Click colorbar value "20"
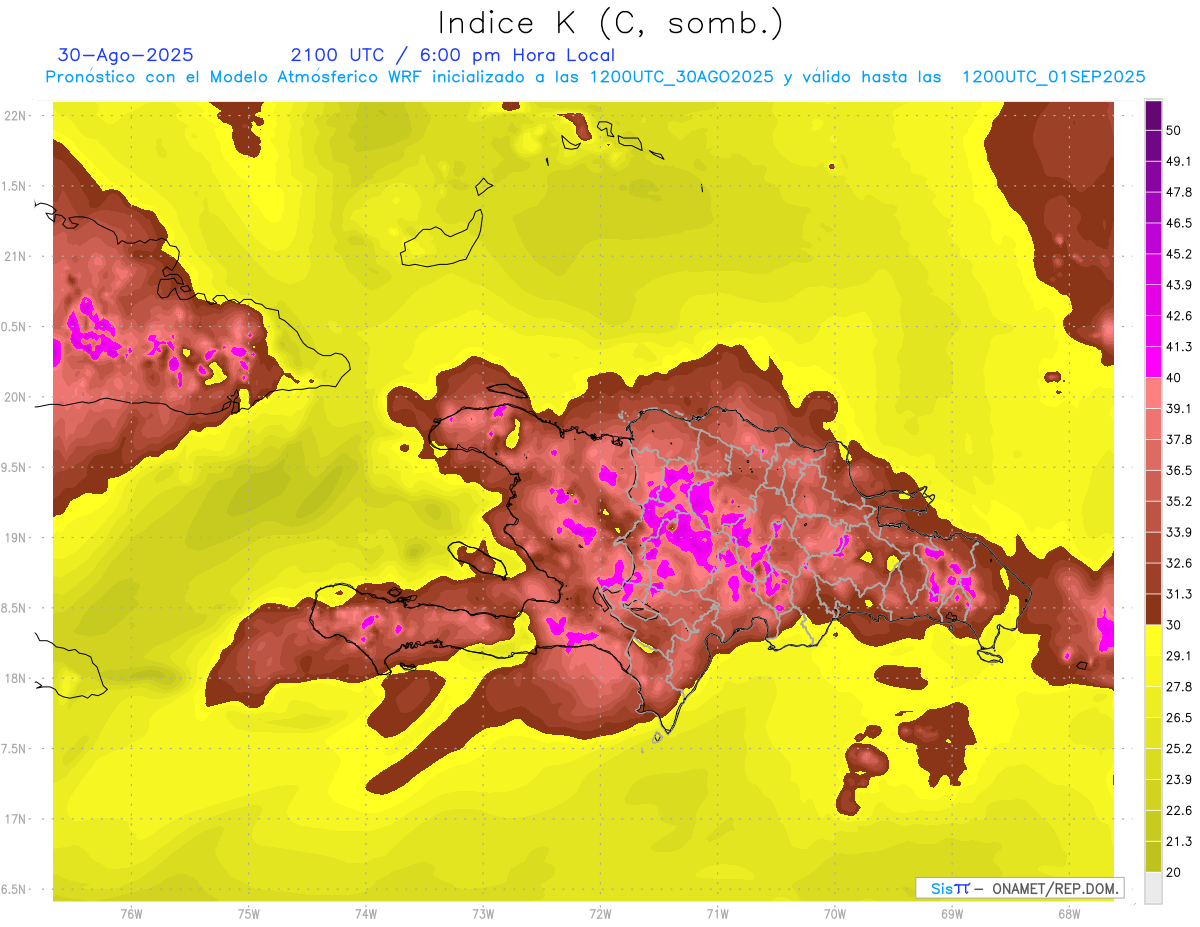The height and width of the screenshot is (927, 1200). (x=1173, y=872)
